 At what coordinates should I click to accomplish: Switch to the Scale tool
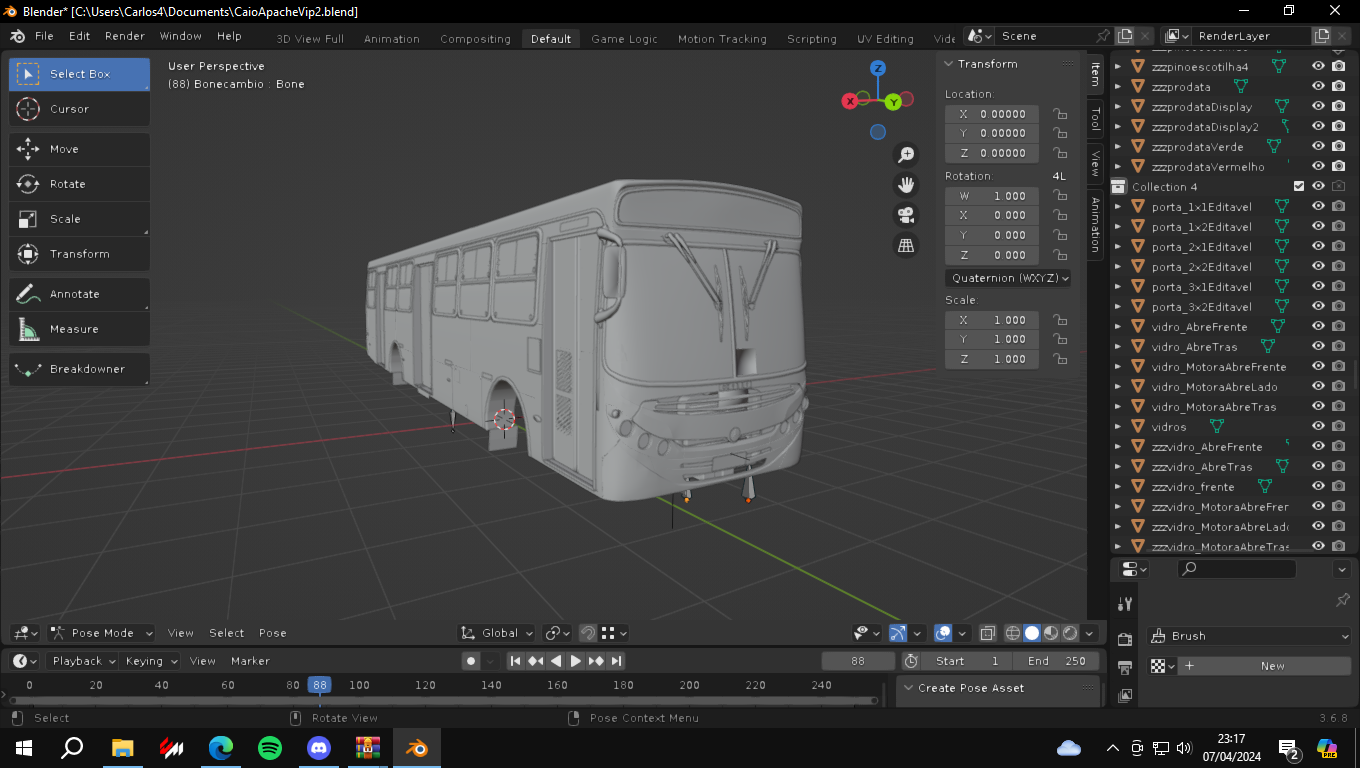(x=80, y=219)
